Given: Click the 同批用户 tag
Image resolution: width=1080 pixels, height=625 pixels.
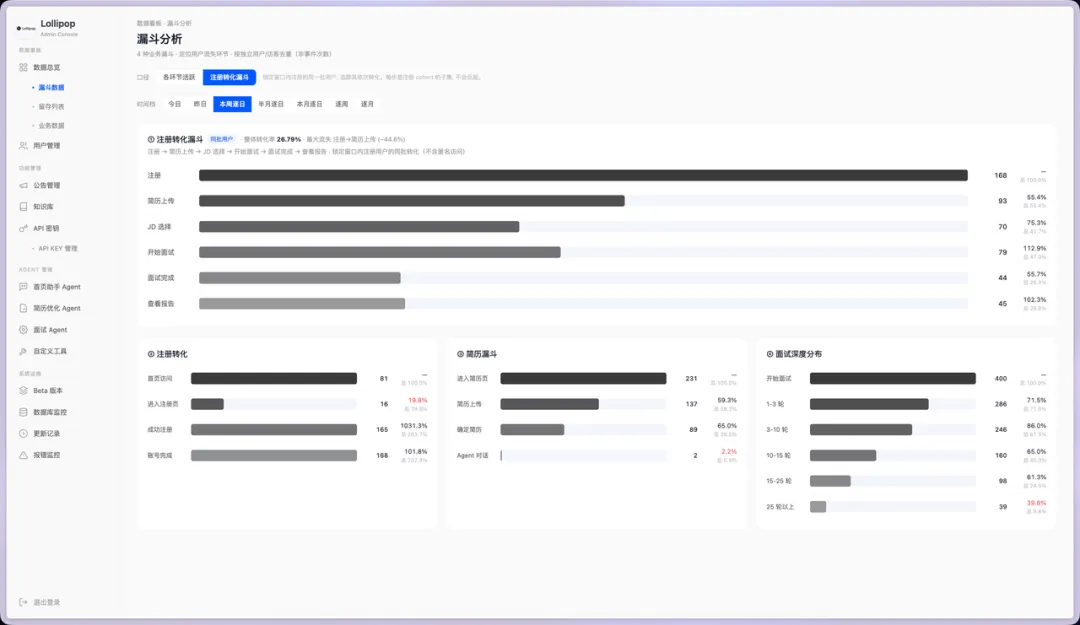Looking at the screenshot, I should pyautogui.click(x=222, y=139).
